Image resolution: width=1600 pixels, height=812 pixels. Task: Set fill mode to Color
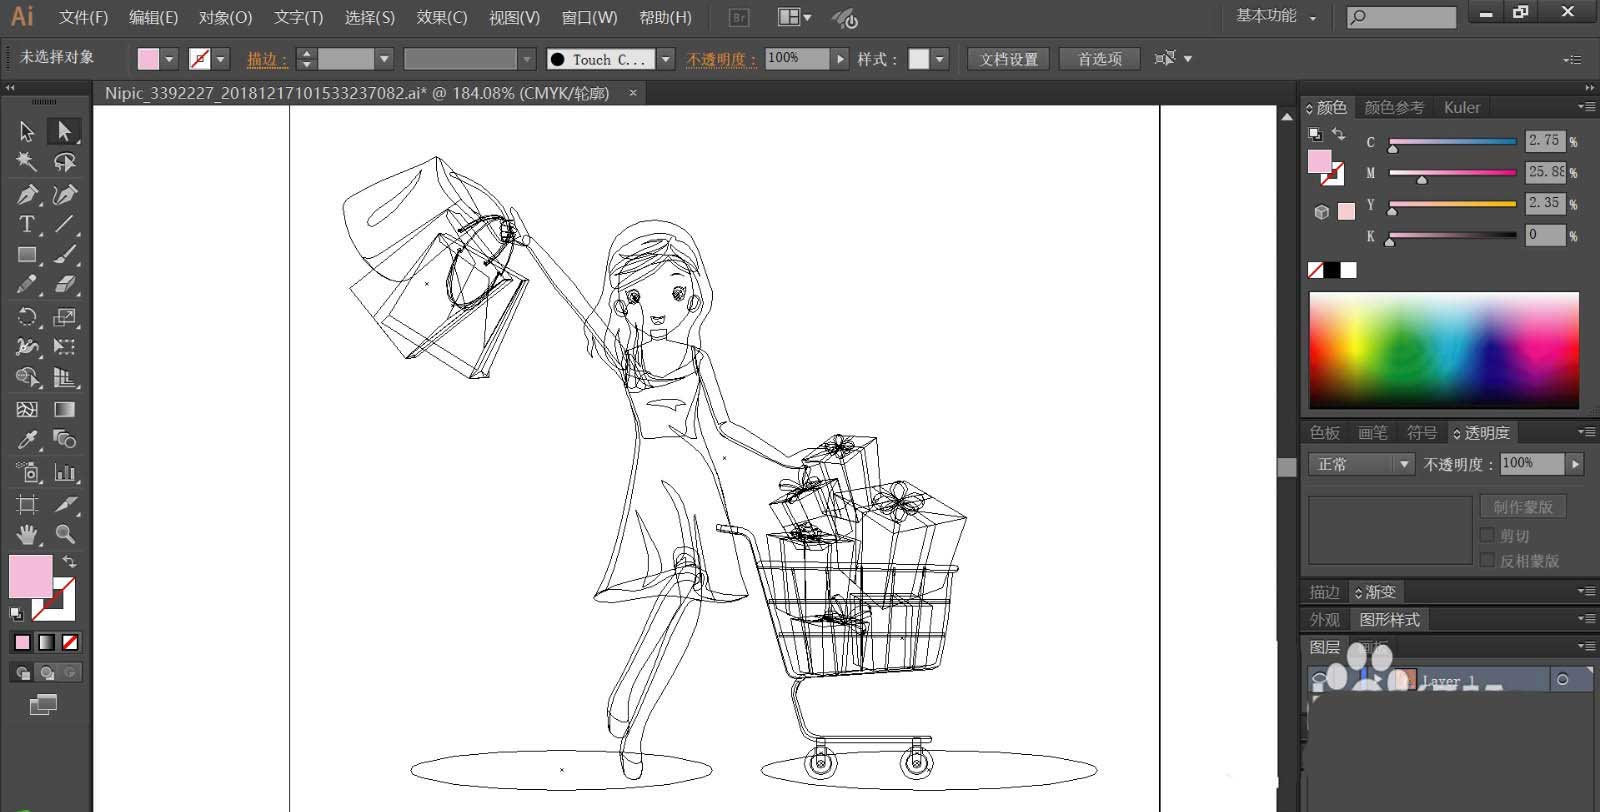coord(22,642)
